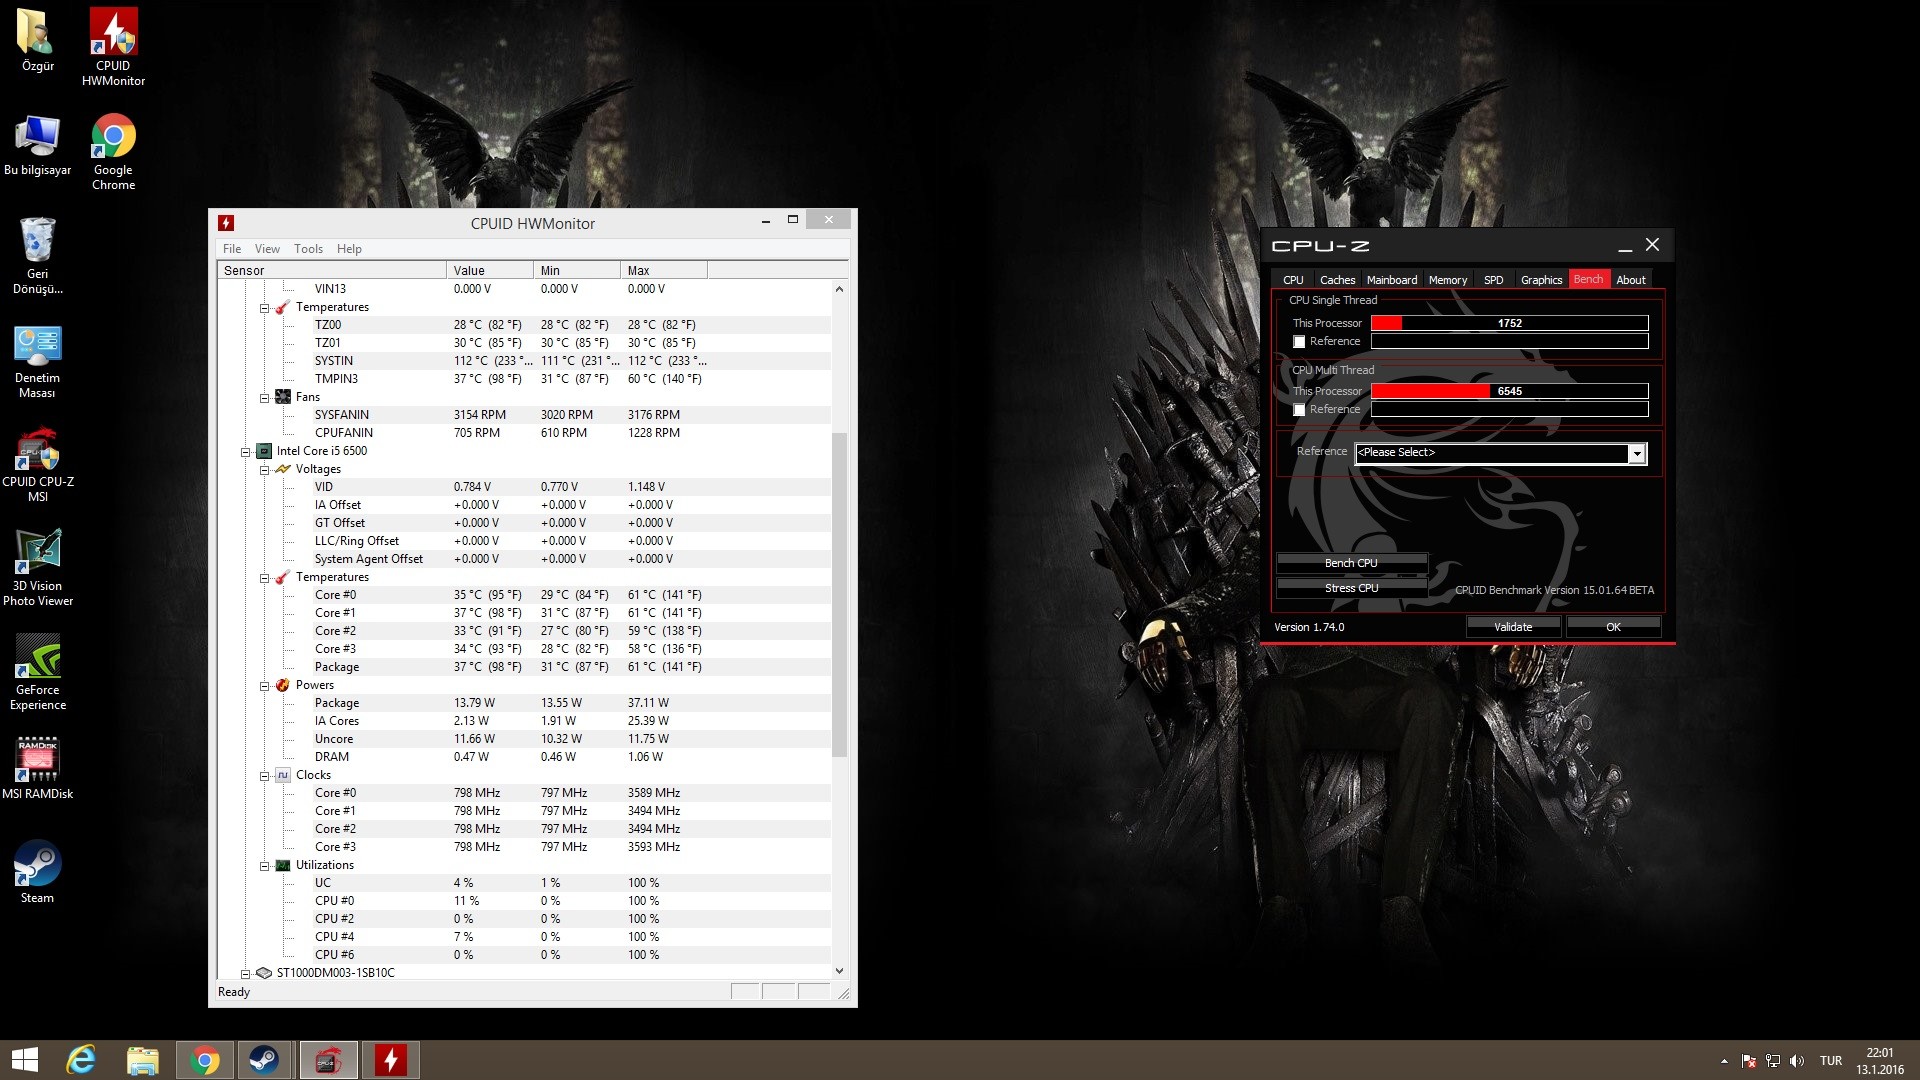Open HWMonitor File menu

(232, 249)
